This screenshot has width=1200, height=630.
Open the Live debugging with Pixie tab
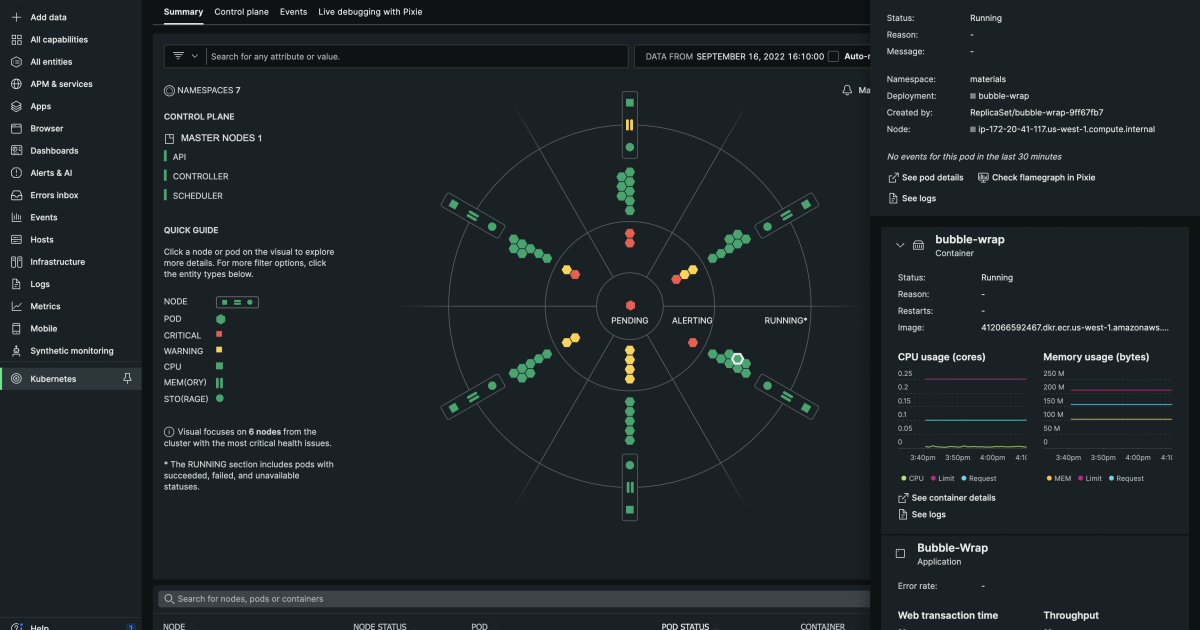369,12
